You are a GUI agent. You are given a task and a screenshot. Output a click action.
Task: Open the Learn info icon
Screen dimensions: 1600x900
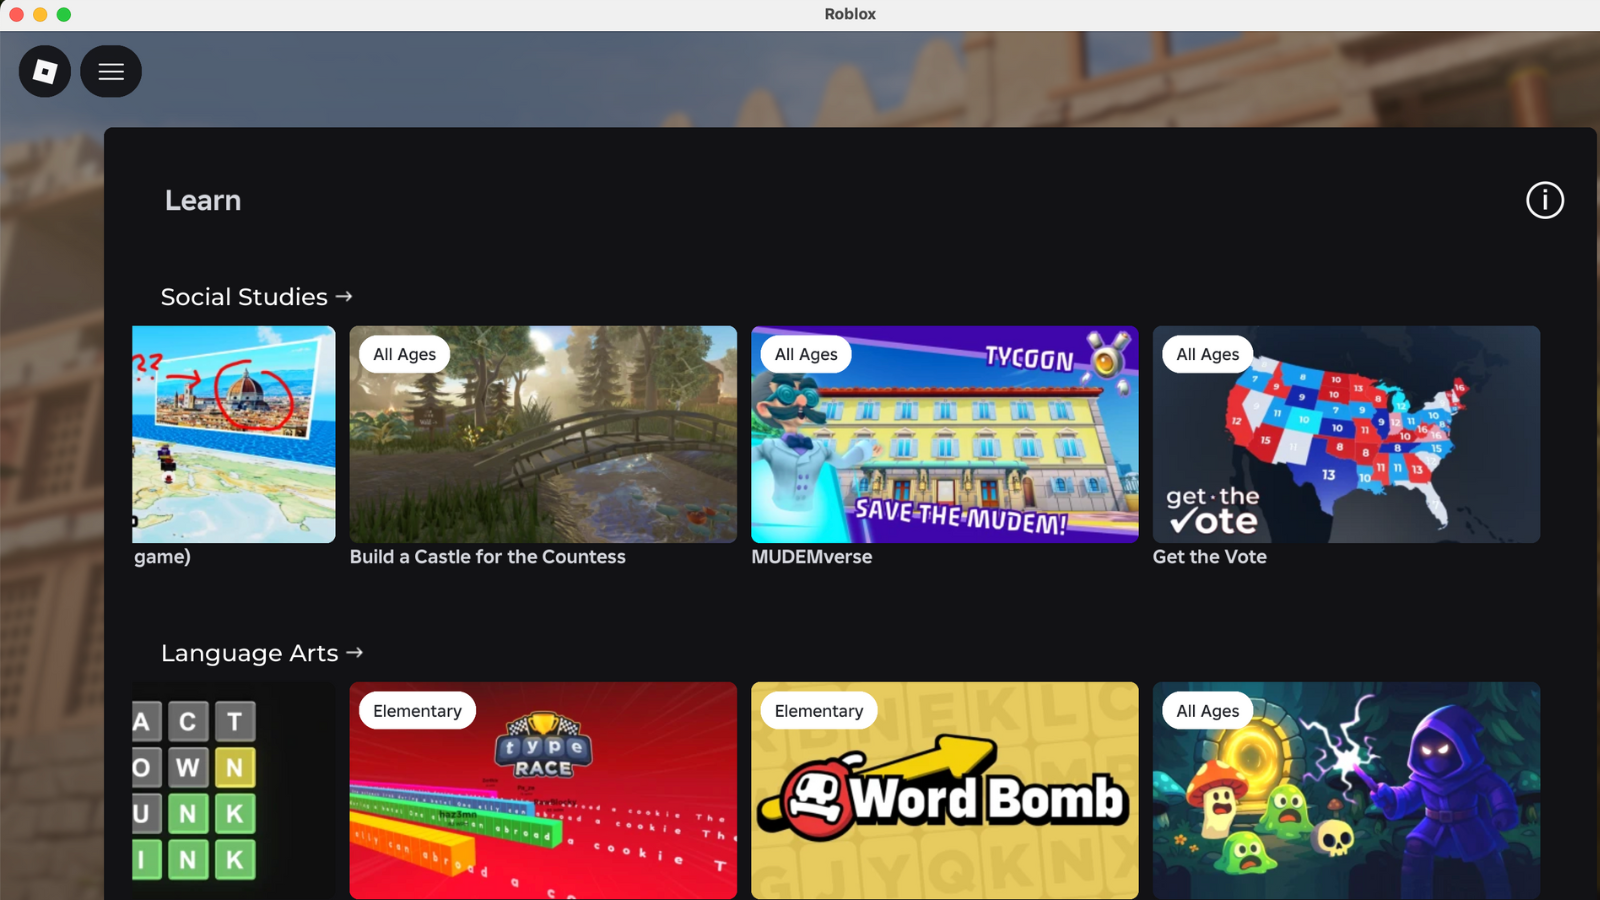[x=1544, y=200]
